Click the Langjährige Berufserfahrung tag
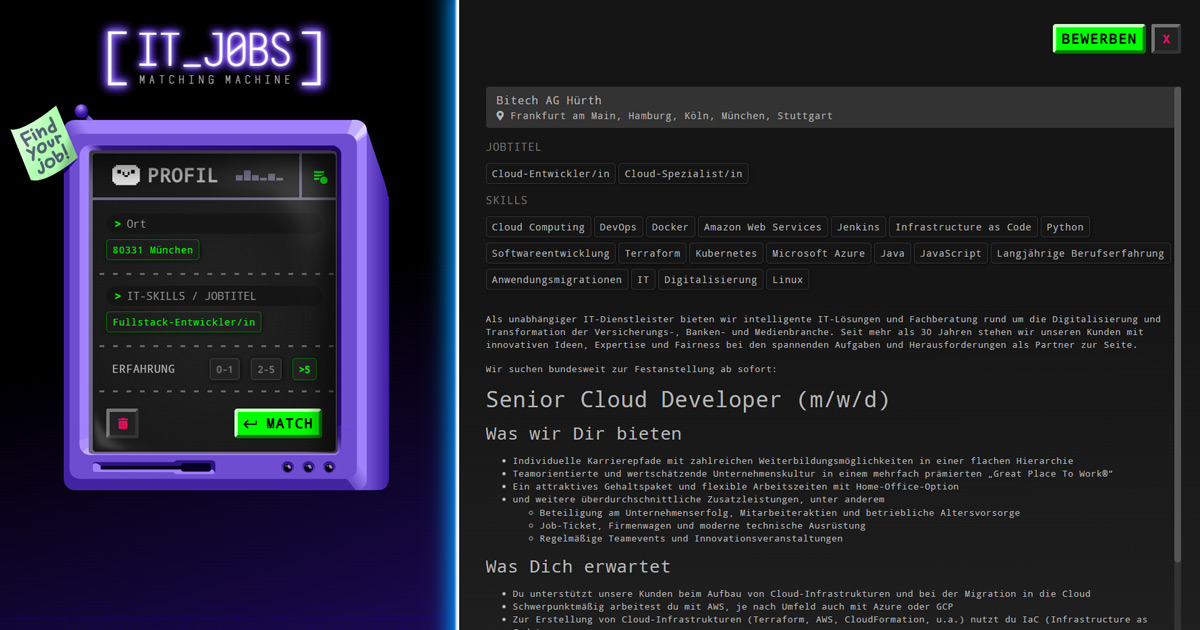Screen dimensions: 1200x630 point(1081,253)
